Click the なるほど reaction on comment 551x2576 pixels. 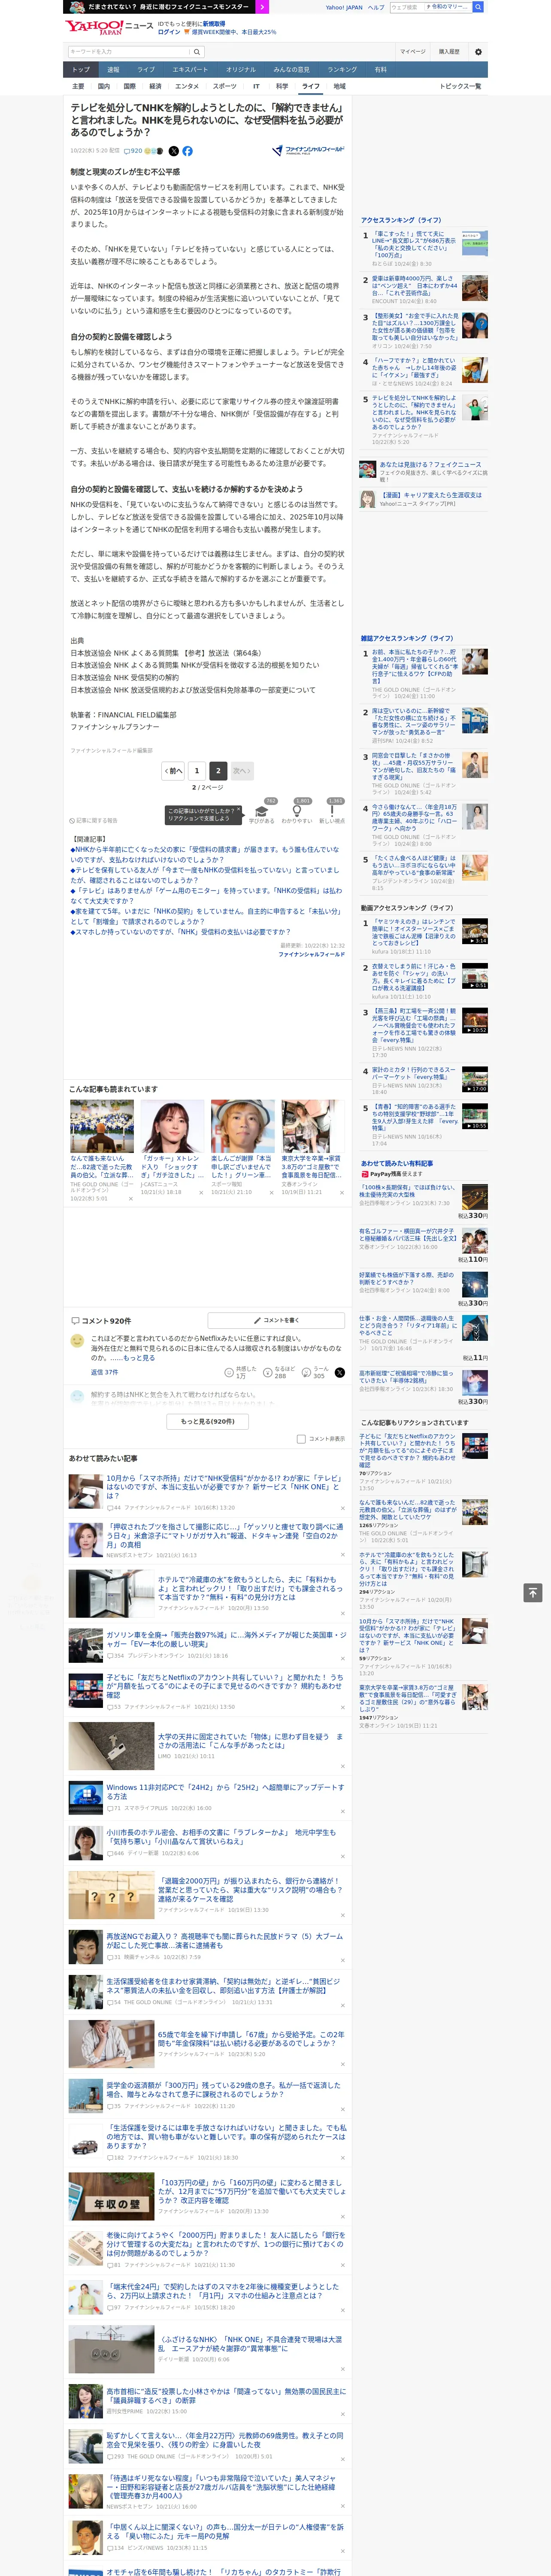279,1373
